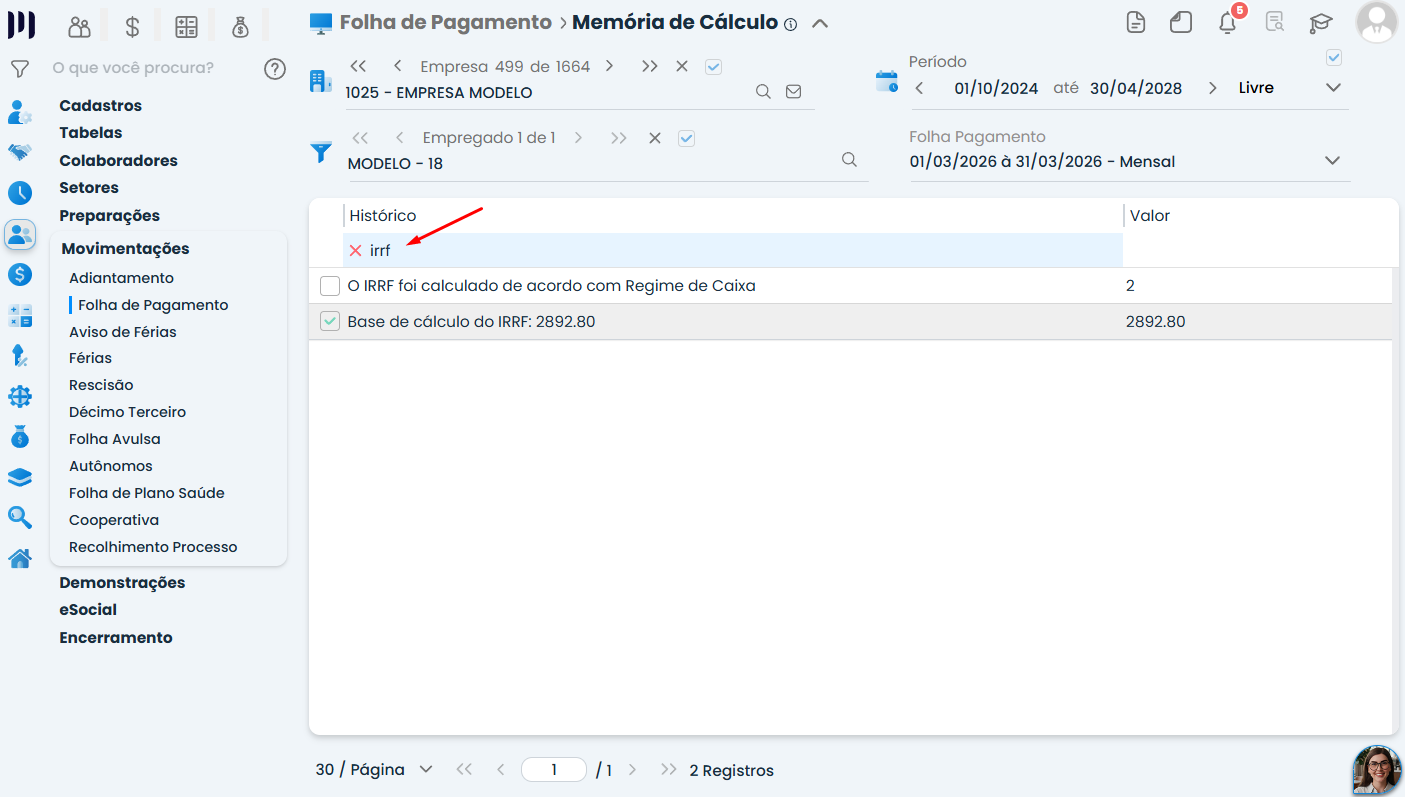Toggle the checkbox above Período dropdown
Viewport: 1405px width, 797px height.
(x=1334, y=58)
